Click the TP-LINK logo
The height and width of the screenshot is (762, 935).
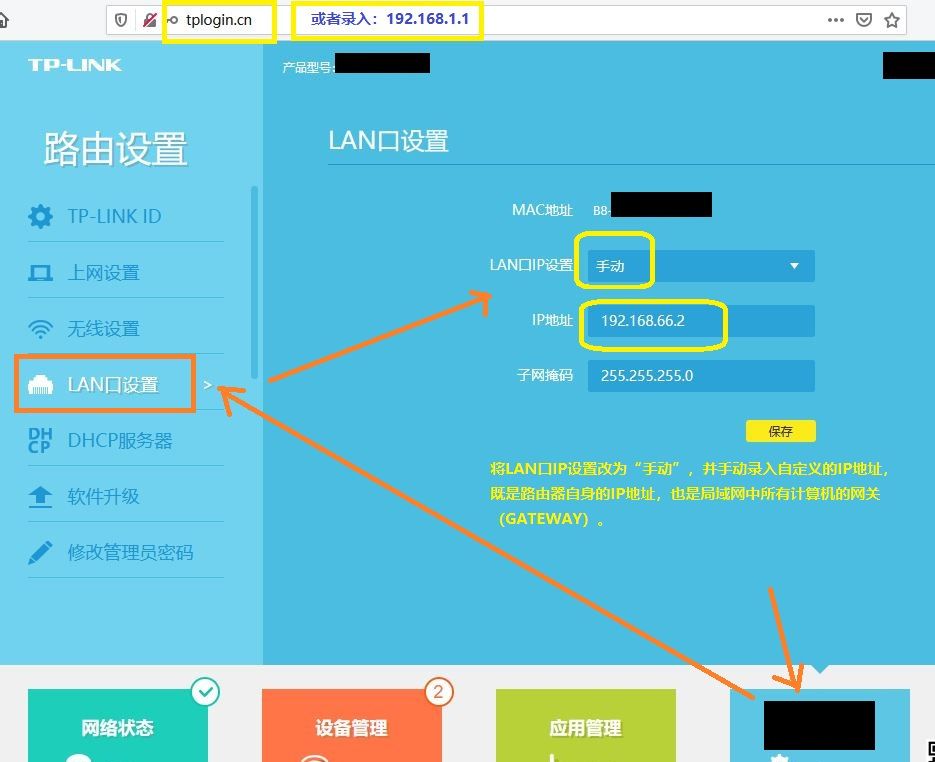(x=75, y=65)
